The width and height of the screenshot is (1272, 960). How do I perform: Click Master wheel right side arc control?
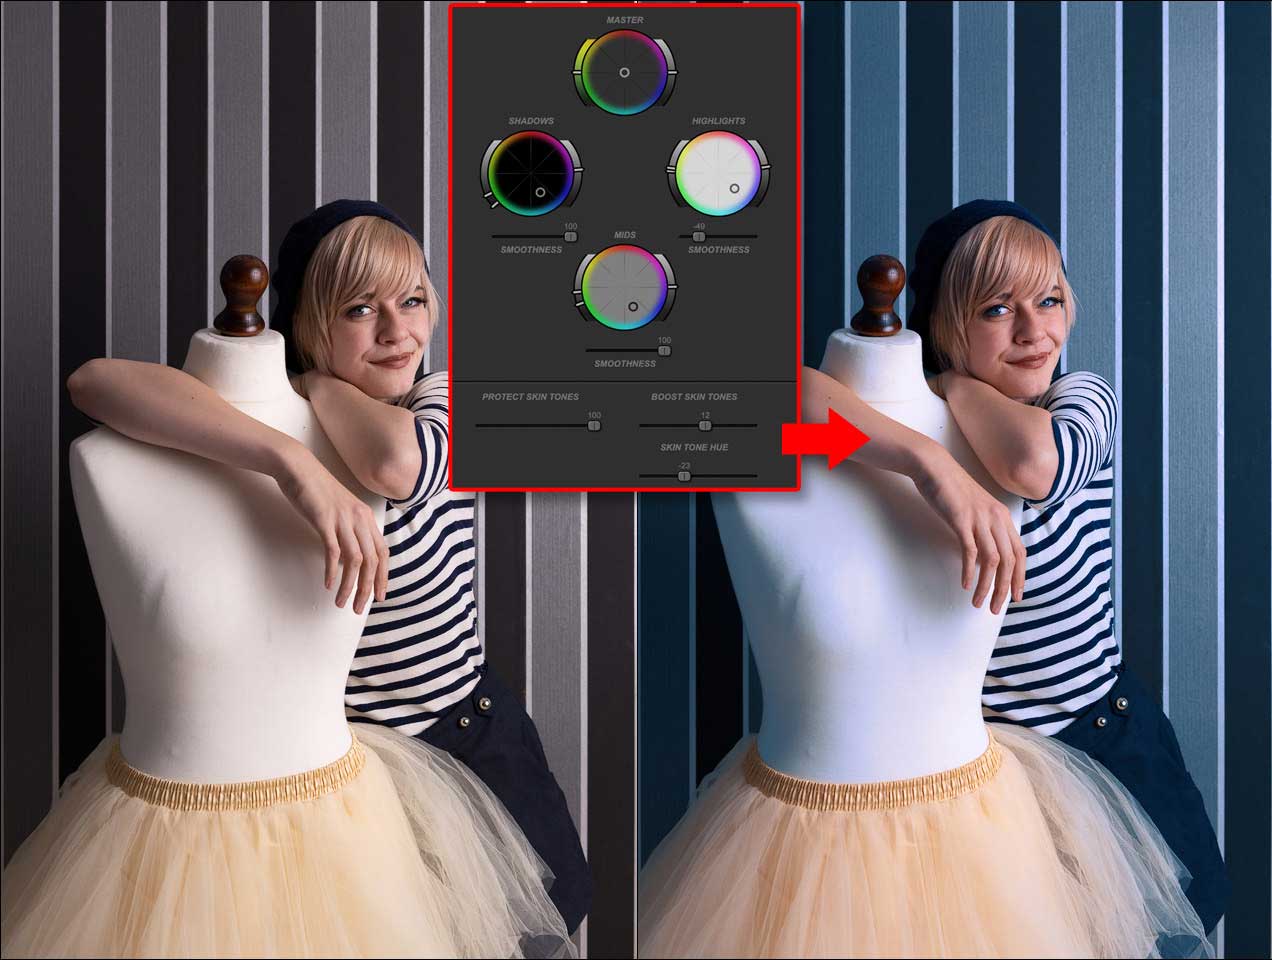pos(671,72)
